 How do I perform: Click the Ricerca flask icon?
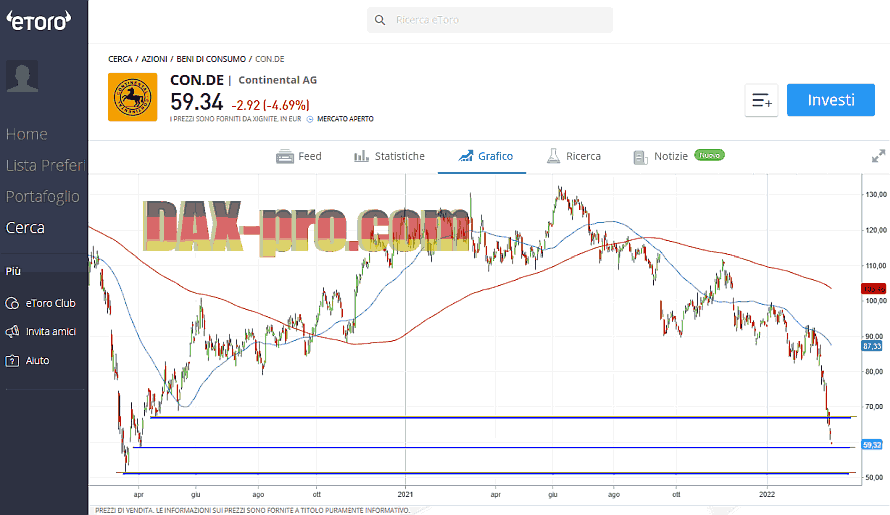pyautogui.click(x=553, y=156)
